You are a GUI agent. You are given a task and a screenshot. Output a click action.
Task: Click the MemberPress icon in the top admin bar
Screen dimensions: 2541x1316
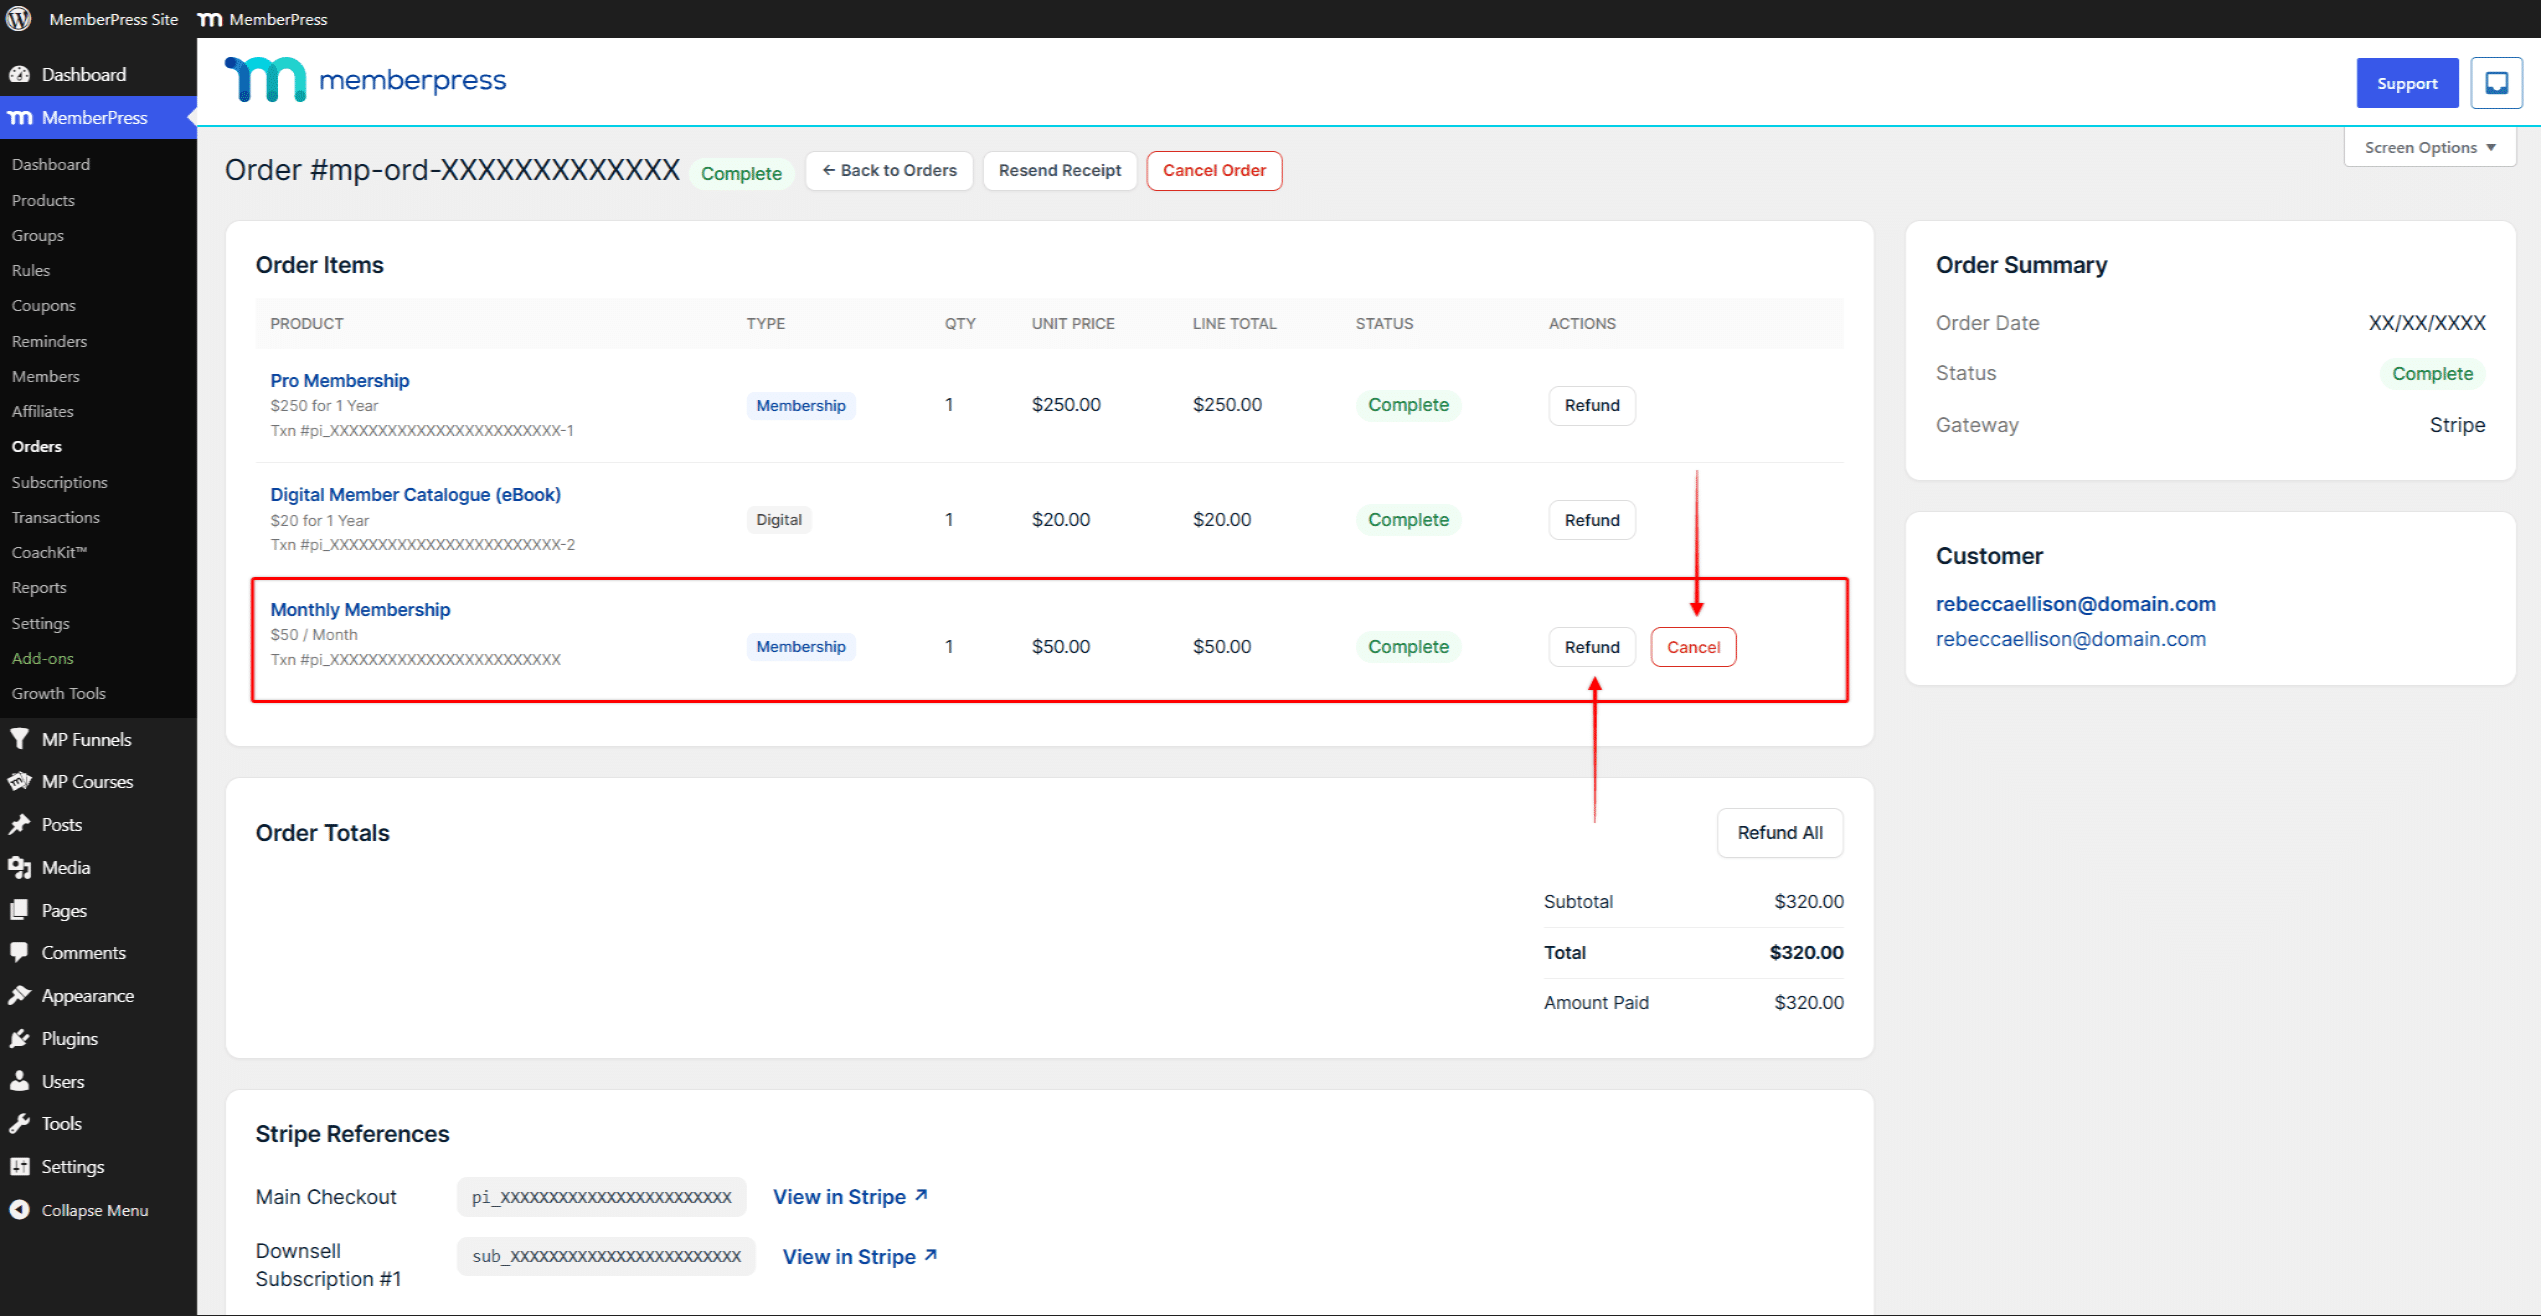pyautogui.click(x=210, y=19)
